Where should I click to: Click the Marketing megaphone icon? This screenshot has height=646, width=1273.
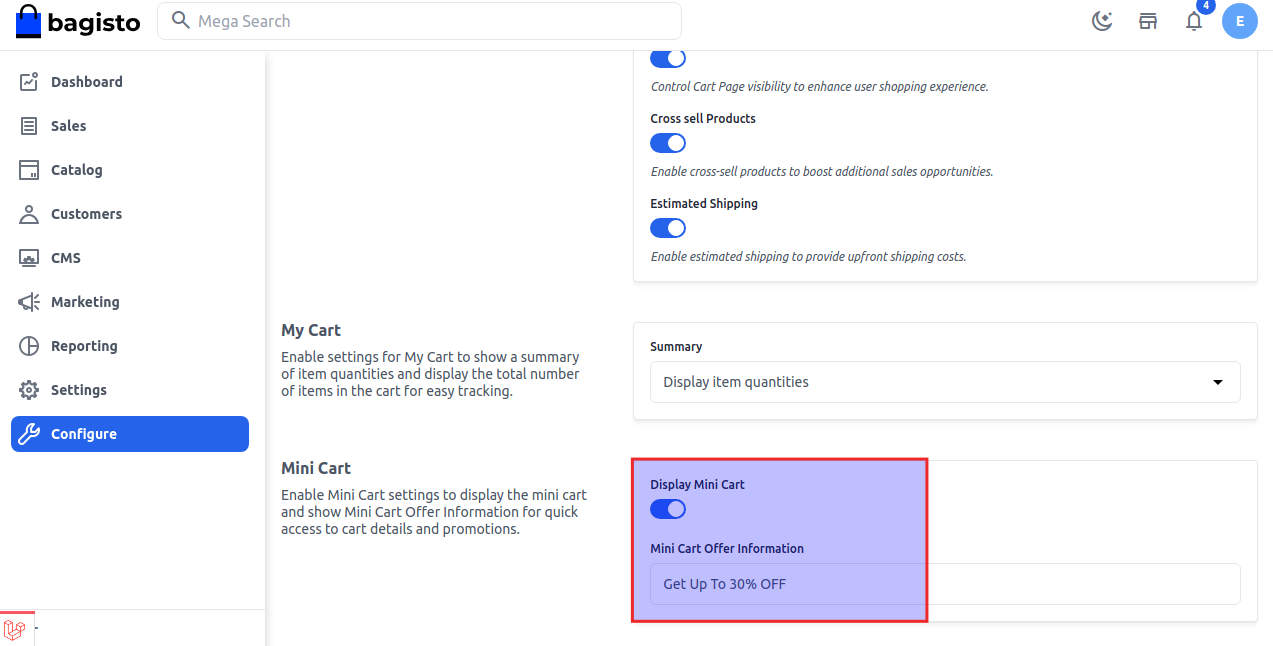click(x=29, y=302)
